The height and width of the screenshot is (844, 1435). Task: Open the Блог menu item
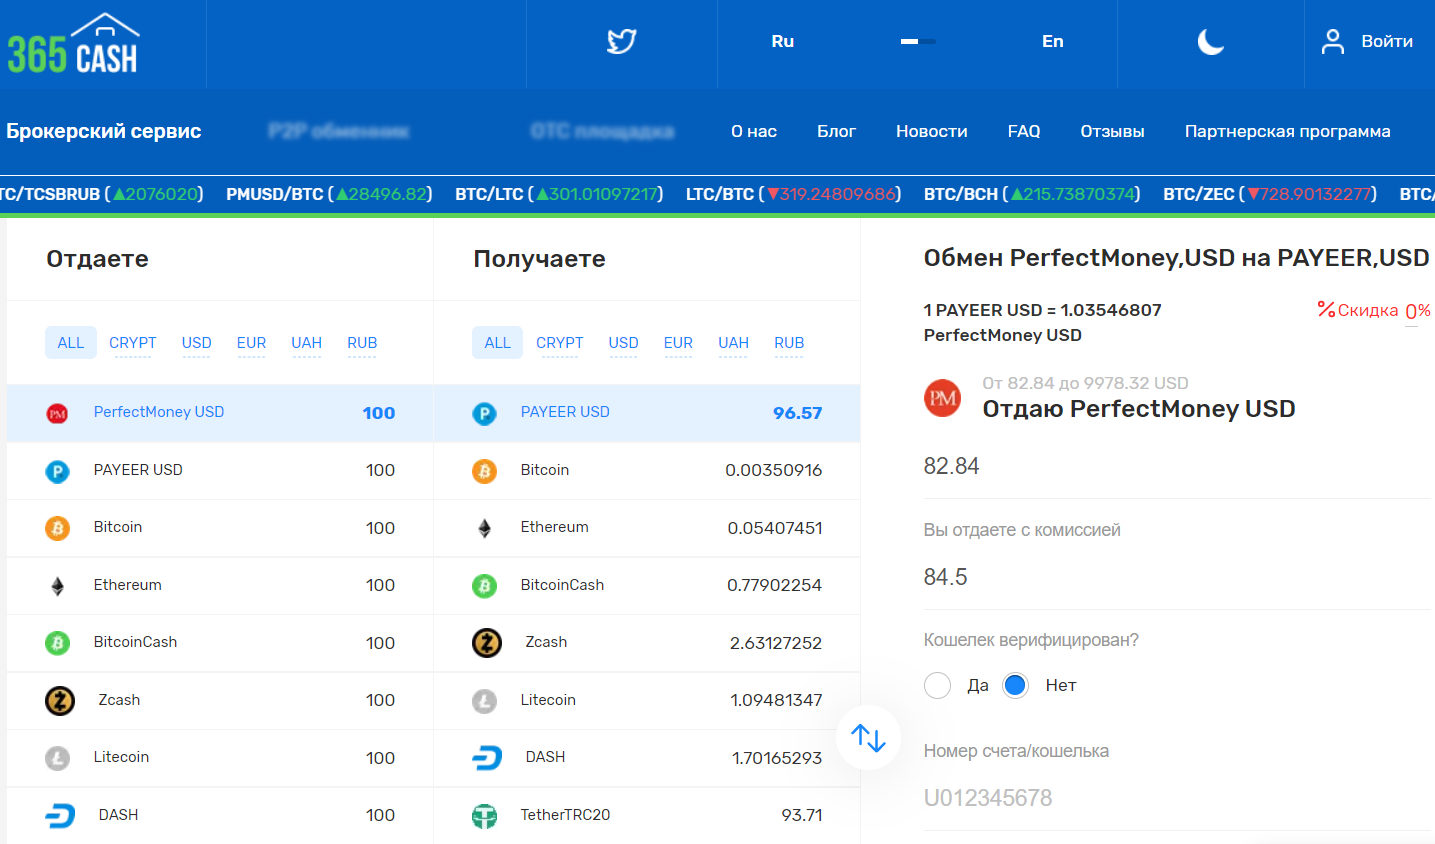836,131
